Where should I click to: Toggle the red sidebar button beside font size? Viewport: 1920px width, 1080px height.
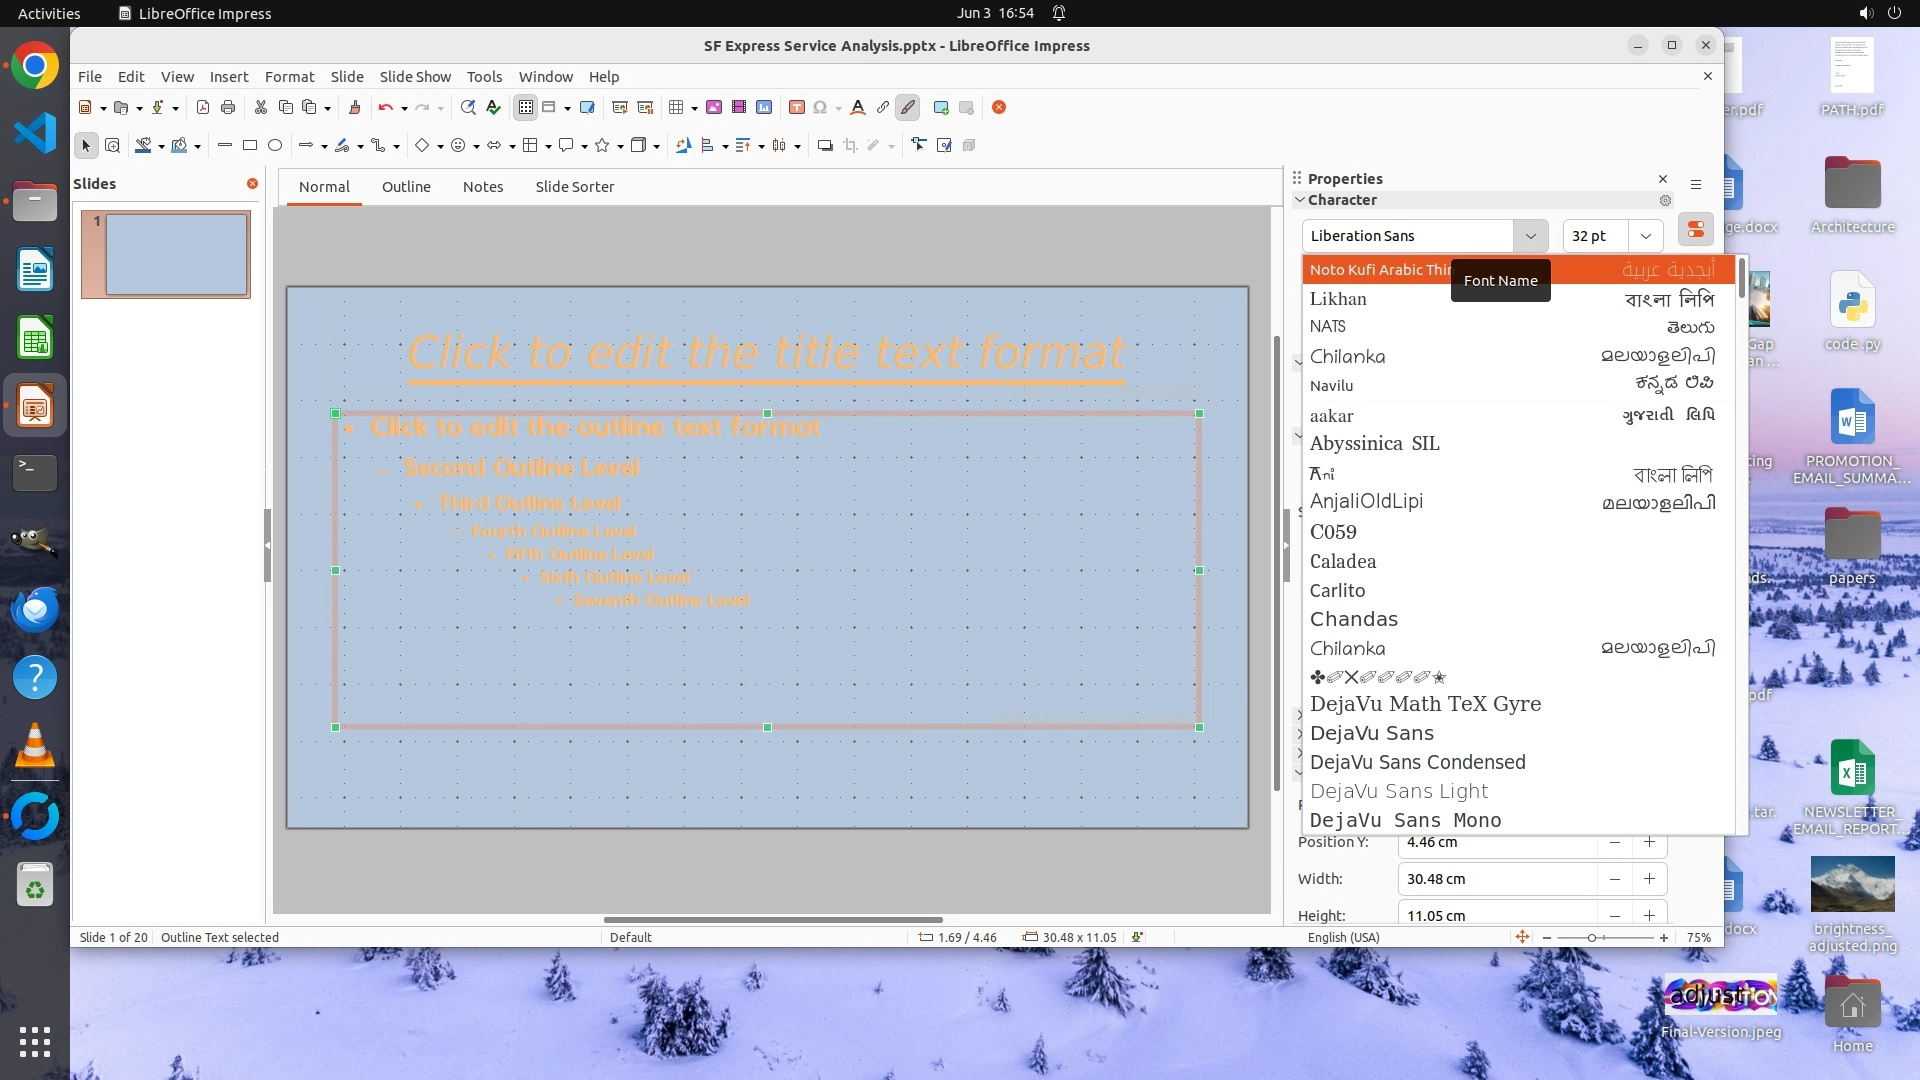coord(1696,231)
